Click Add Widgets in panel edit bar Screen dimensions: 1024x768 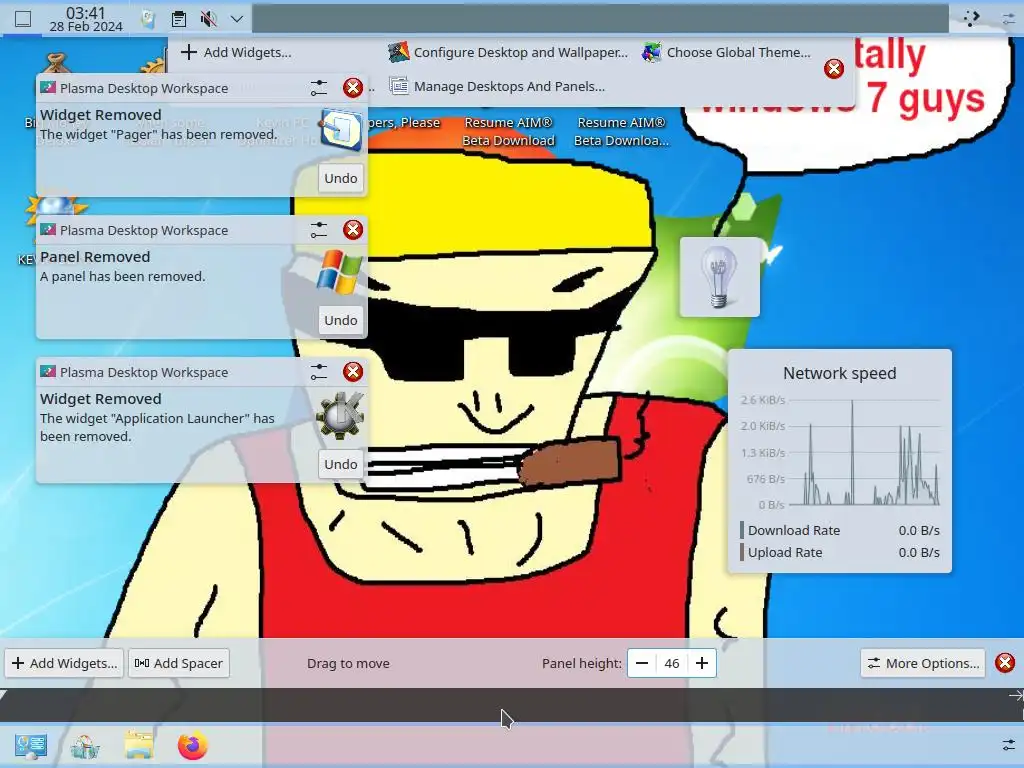click(x=64, y=663)
